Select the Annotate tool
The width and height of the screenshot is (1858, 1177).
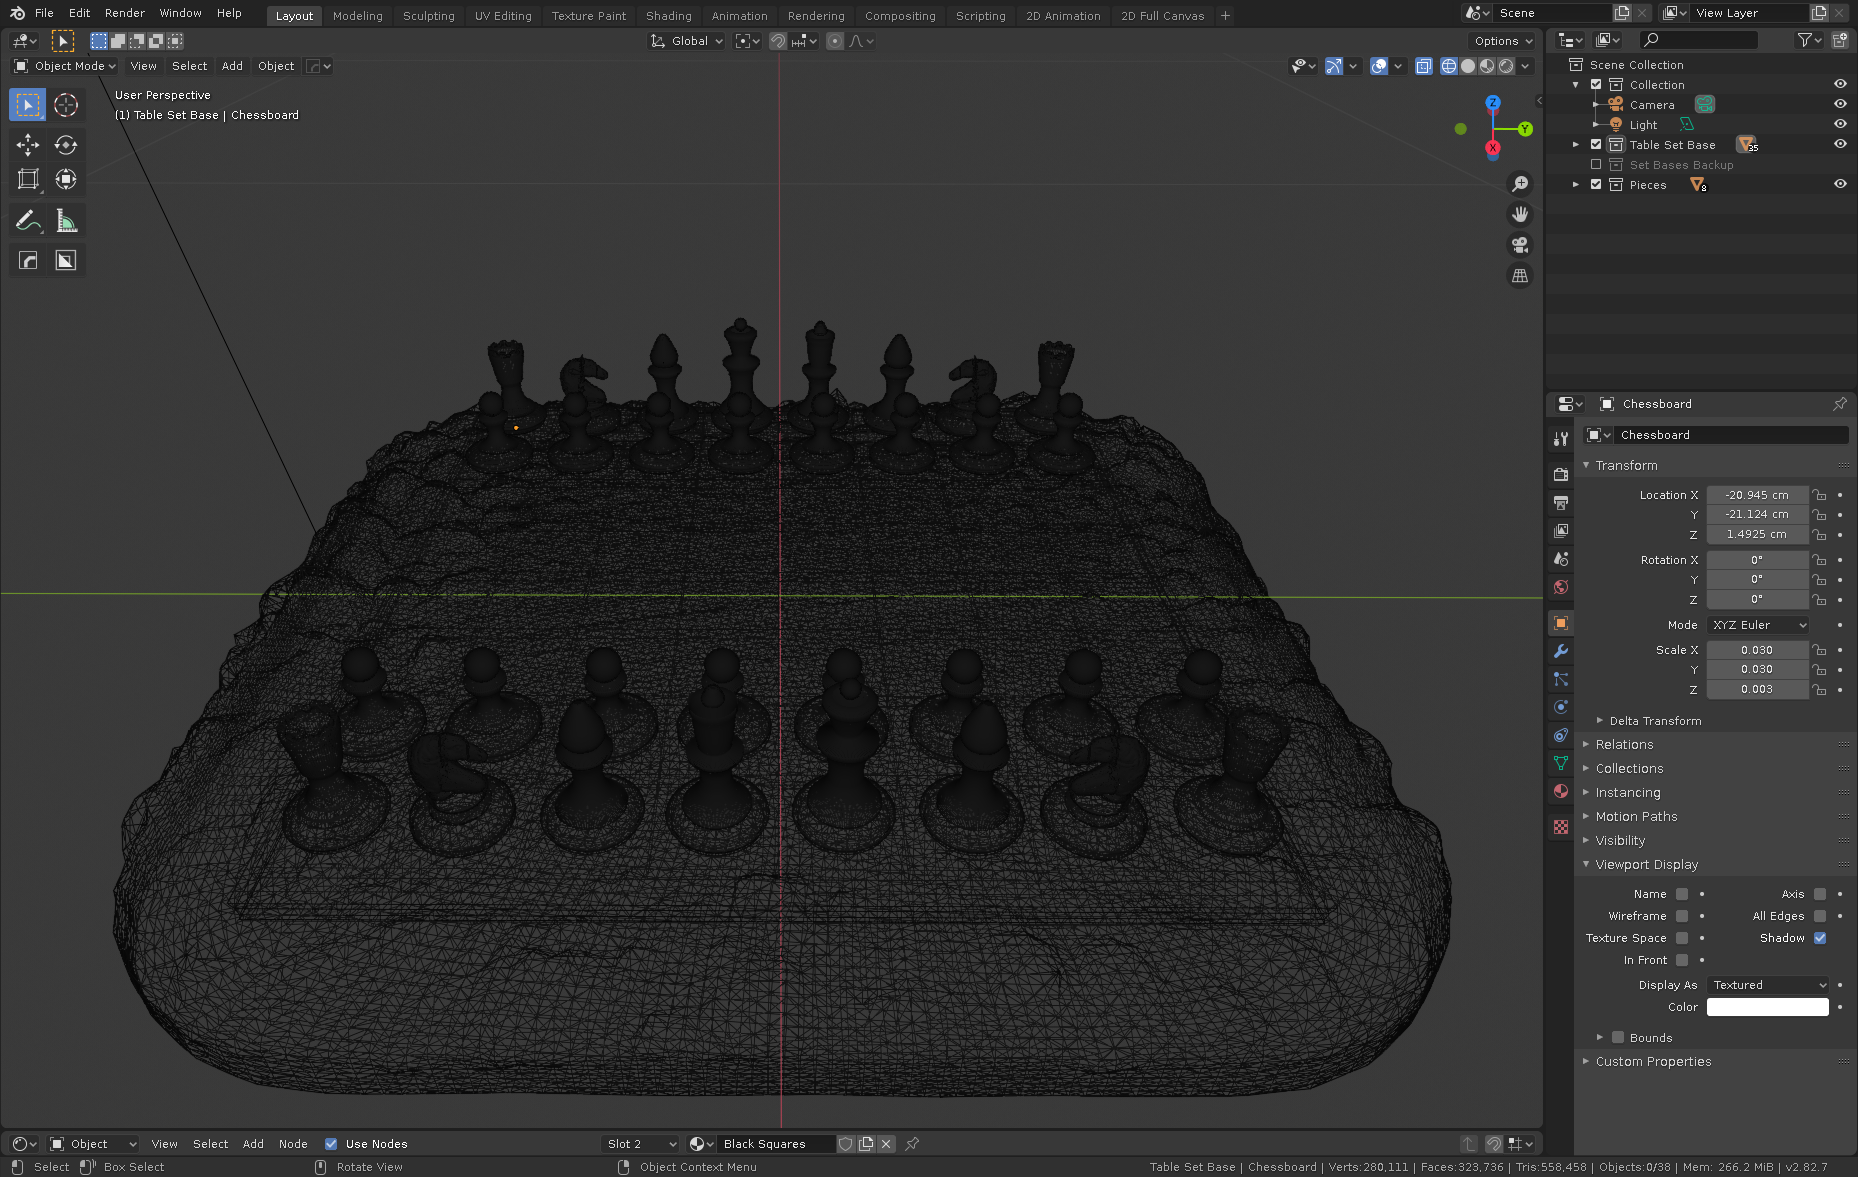(x=28, y=221)
